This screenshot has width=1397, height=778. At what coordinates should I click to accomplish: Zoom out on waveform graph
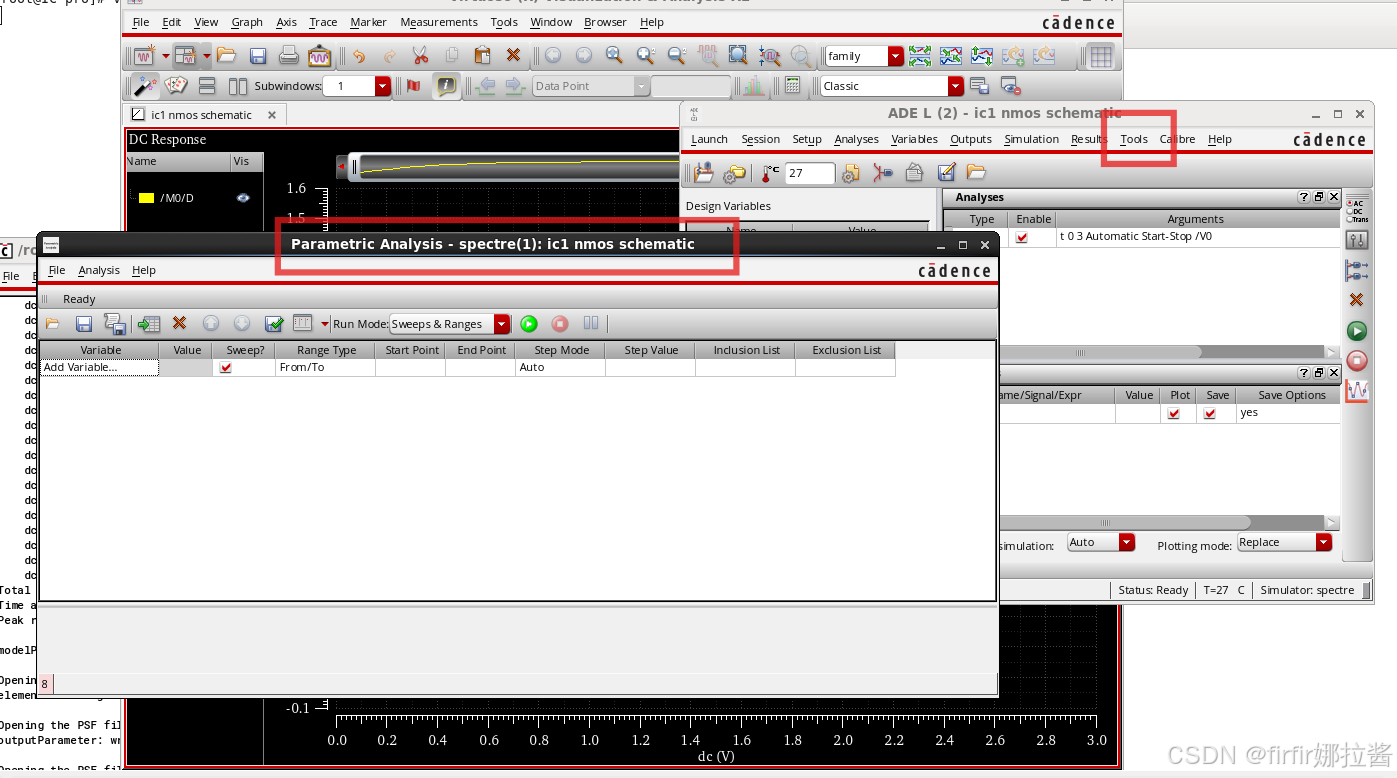tap(676, 56)
